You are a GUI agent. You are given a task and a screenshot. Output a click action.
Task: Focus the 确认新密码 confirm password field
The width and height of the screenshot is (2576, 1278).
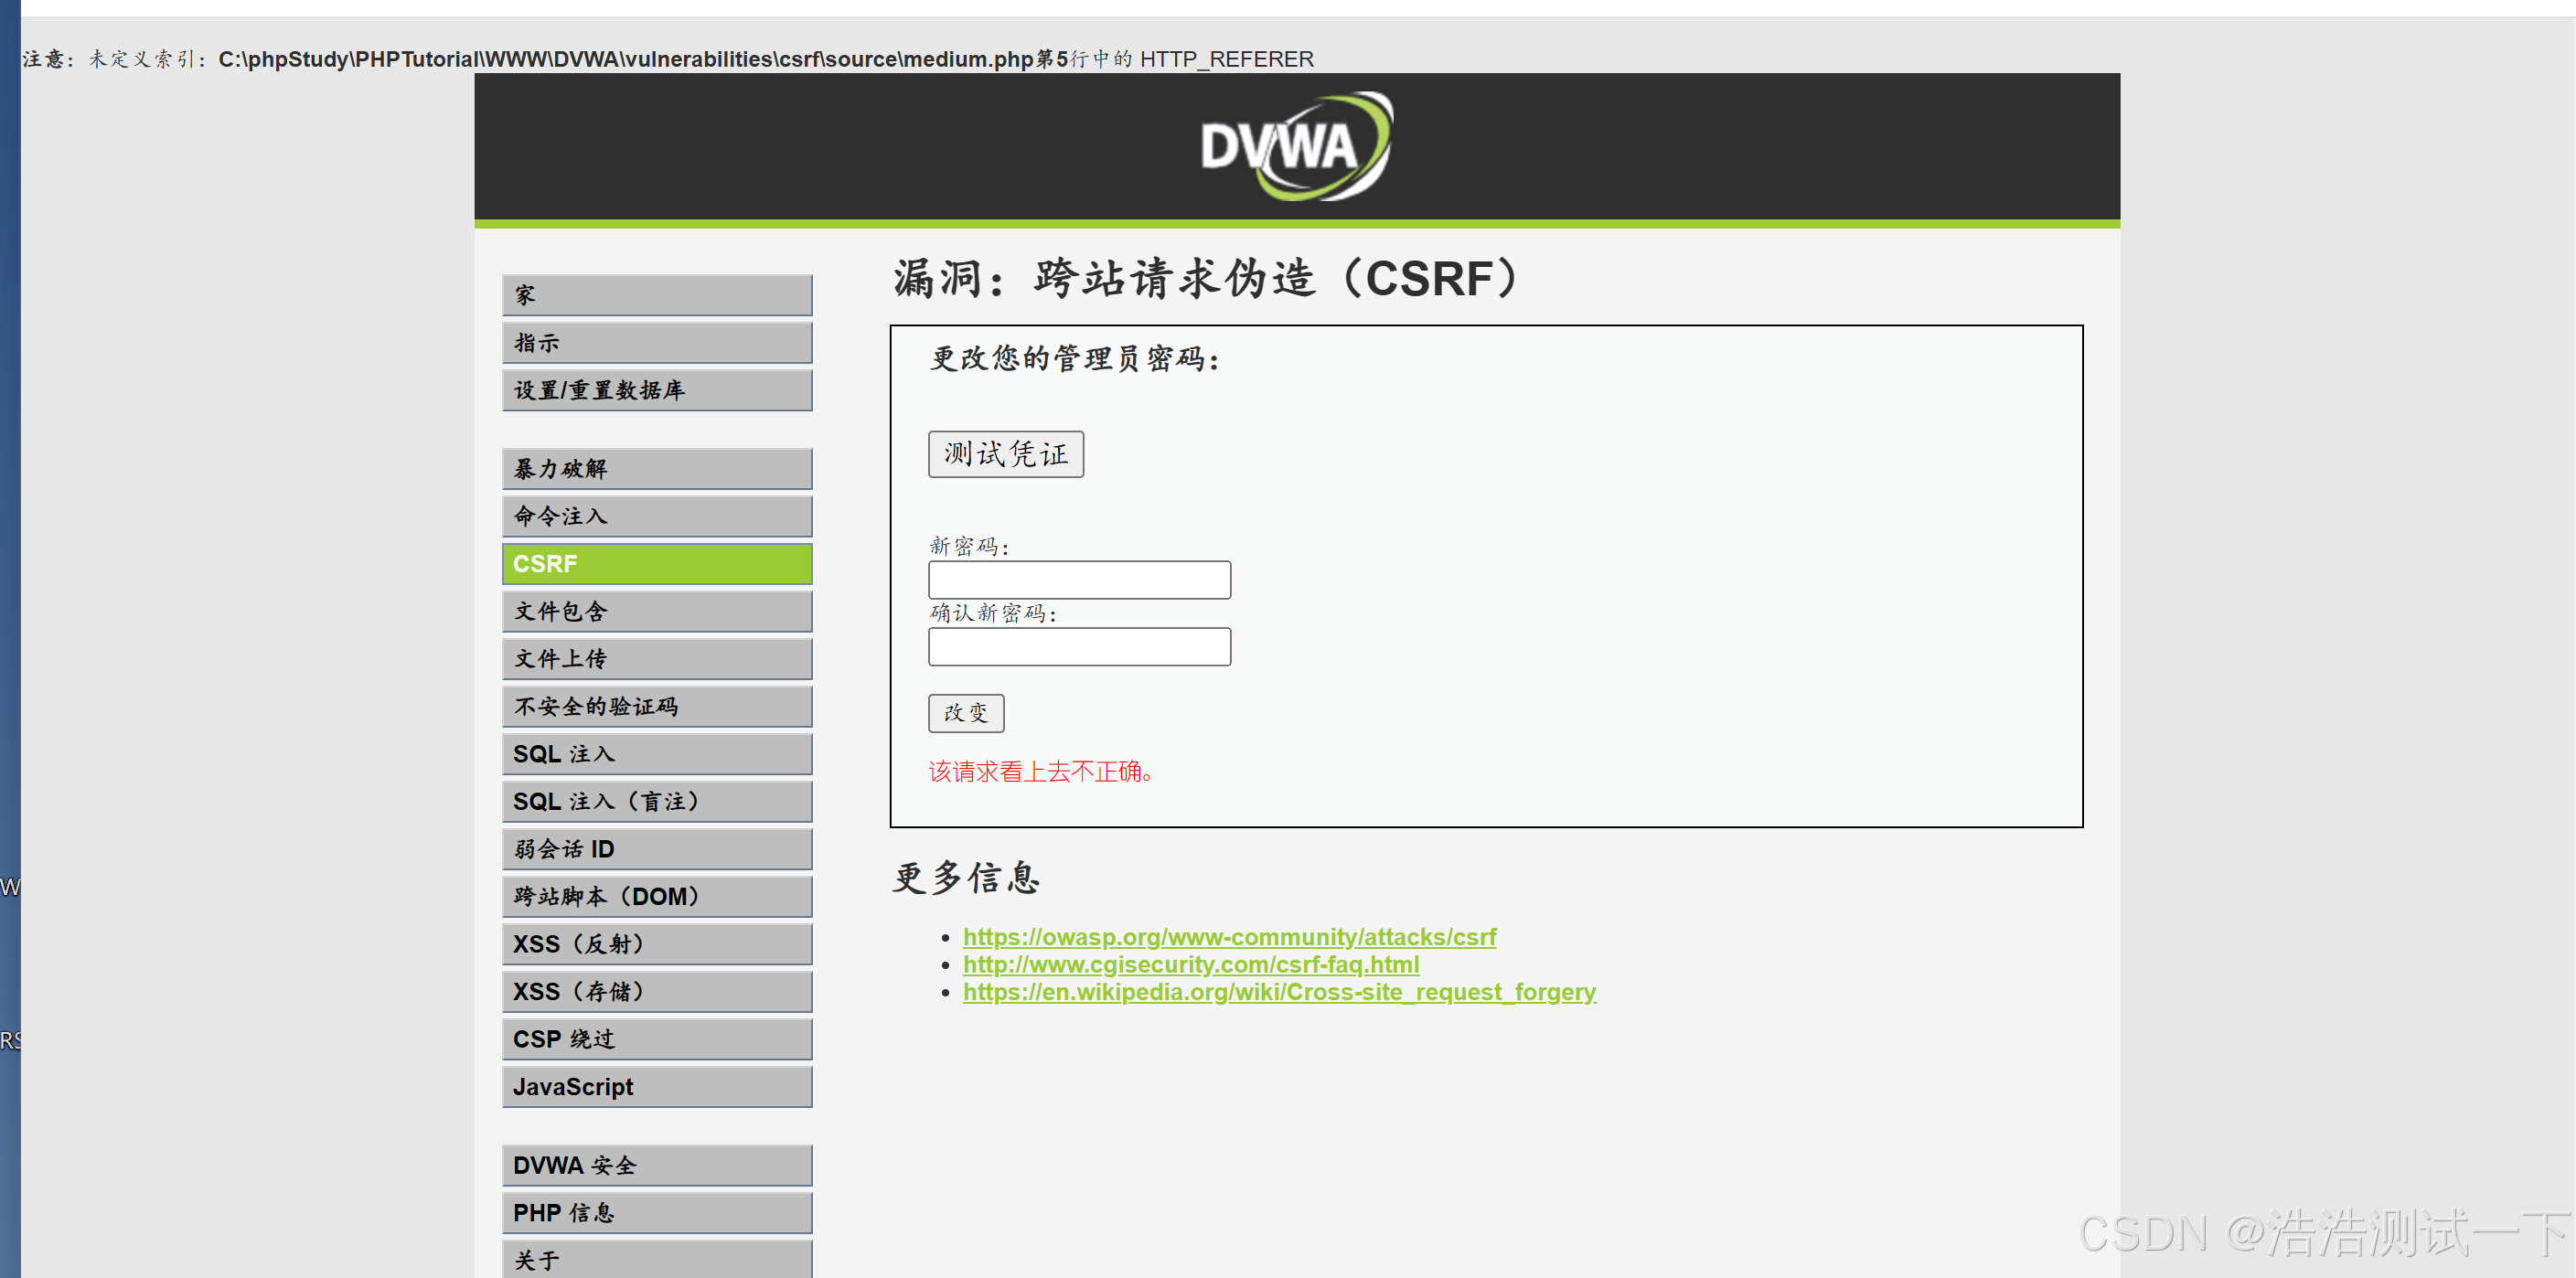(1078, 647)
